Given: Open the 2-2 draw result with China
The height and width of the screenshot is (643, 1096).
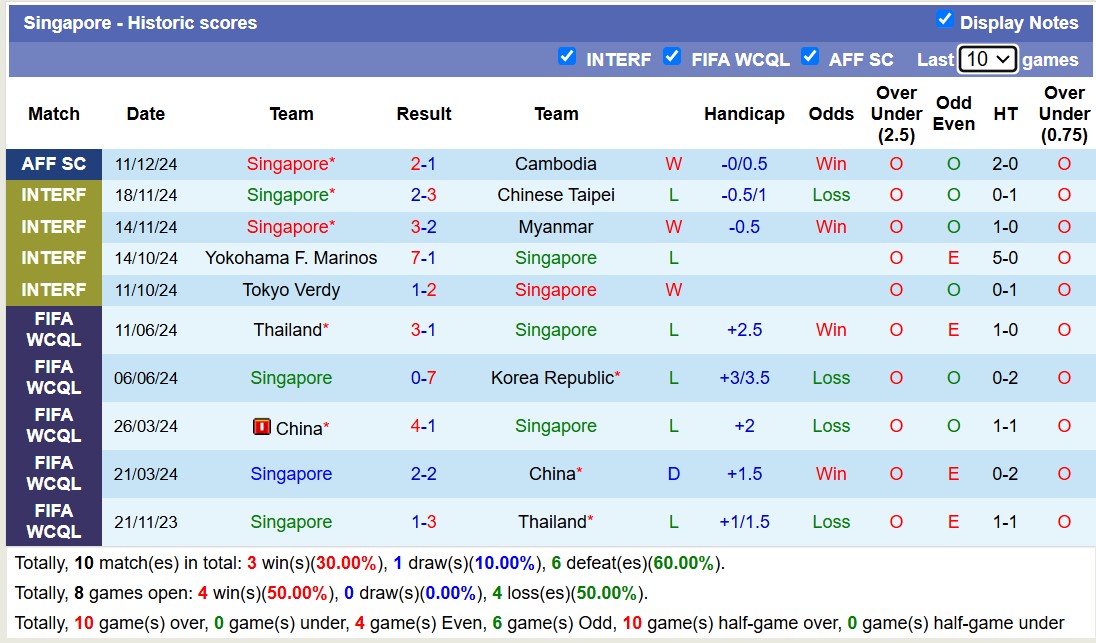Looking at the screenshot, I should (x=423, y=474).
